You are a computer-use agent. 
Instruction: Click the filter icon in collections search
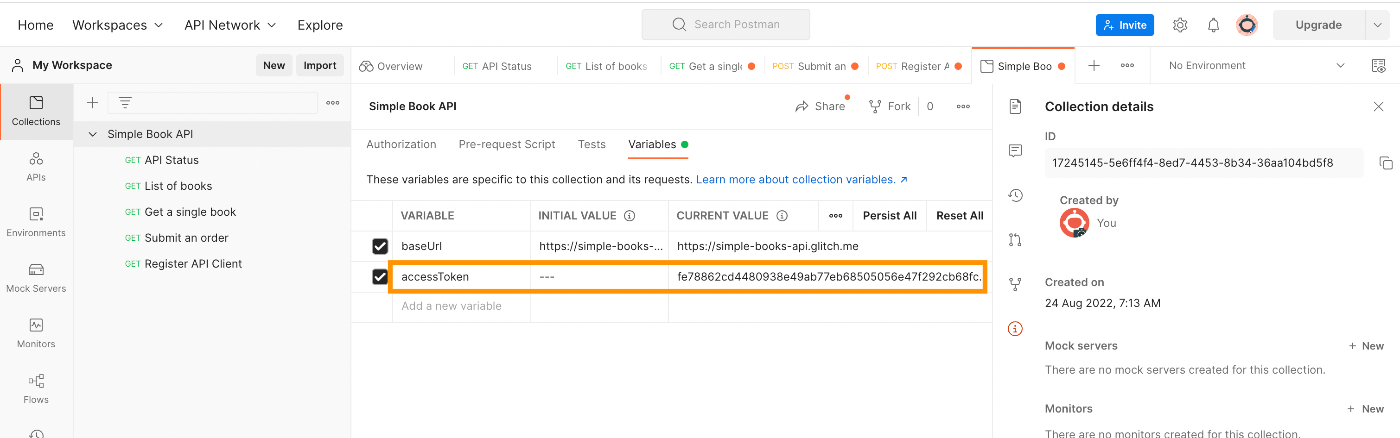point(125,102)
